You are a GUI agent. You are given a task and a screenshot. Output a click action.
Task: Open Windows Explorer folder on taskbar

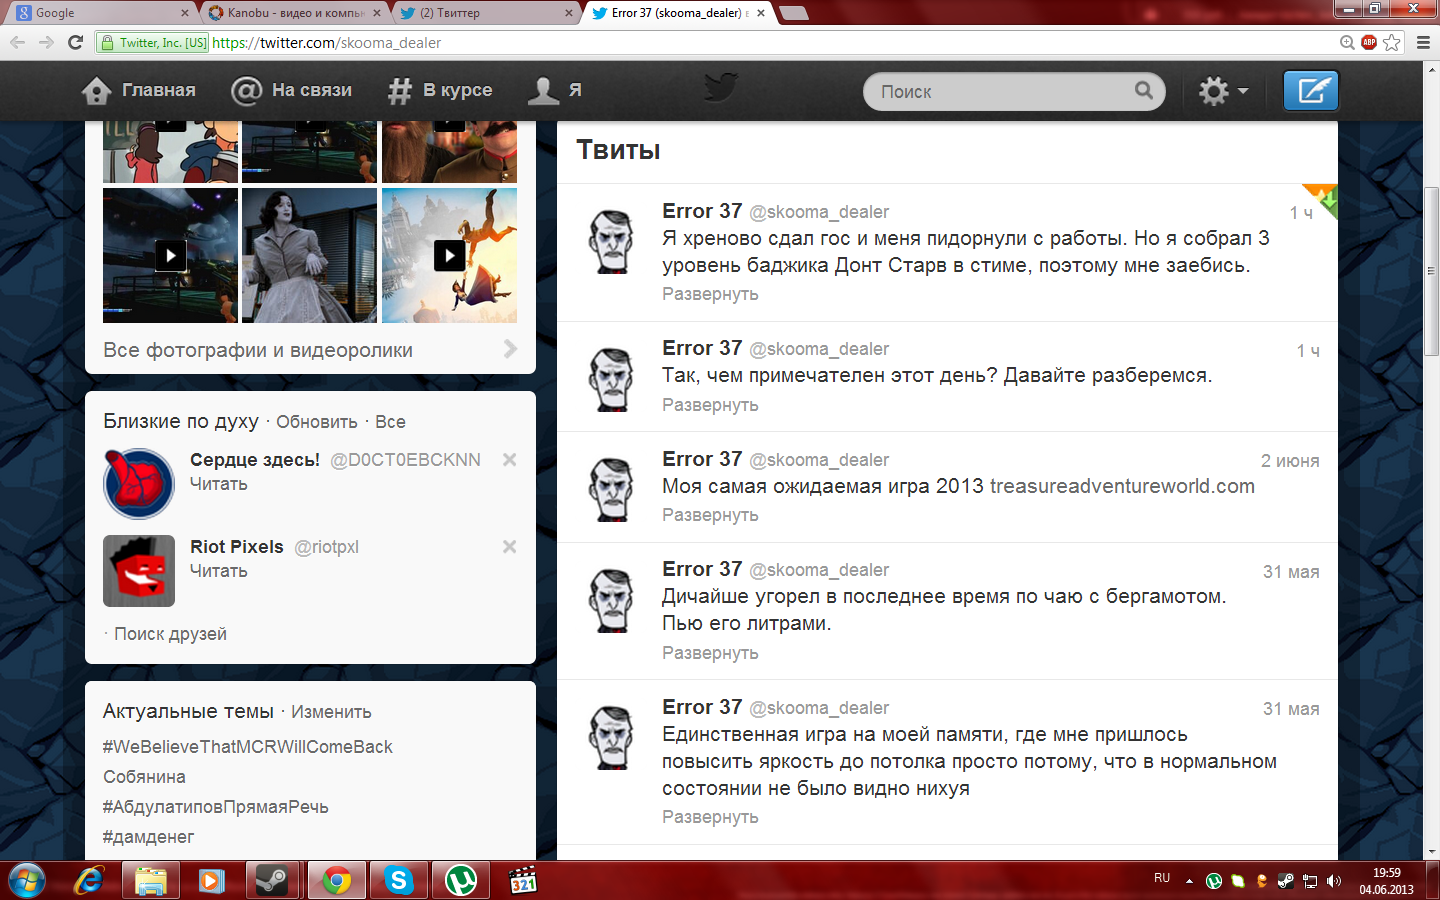coord(150,880)
